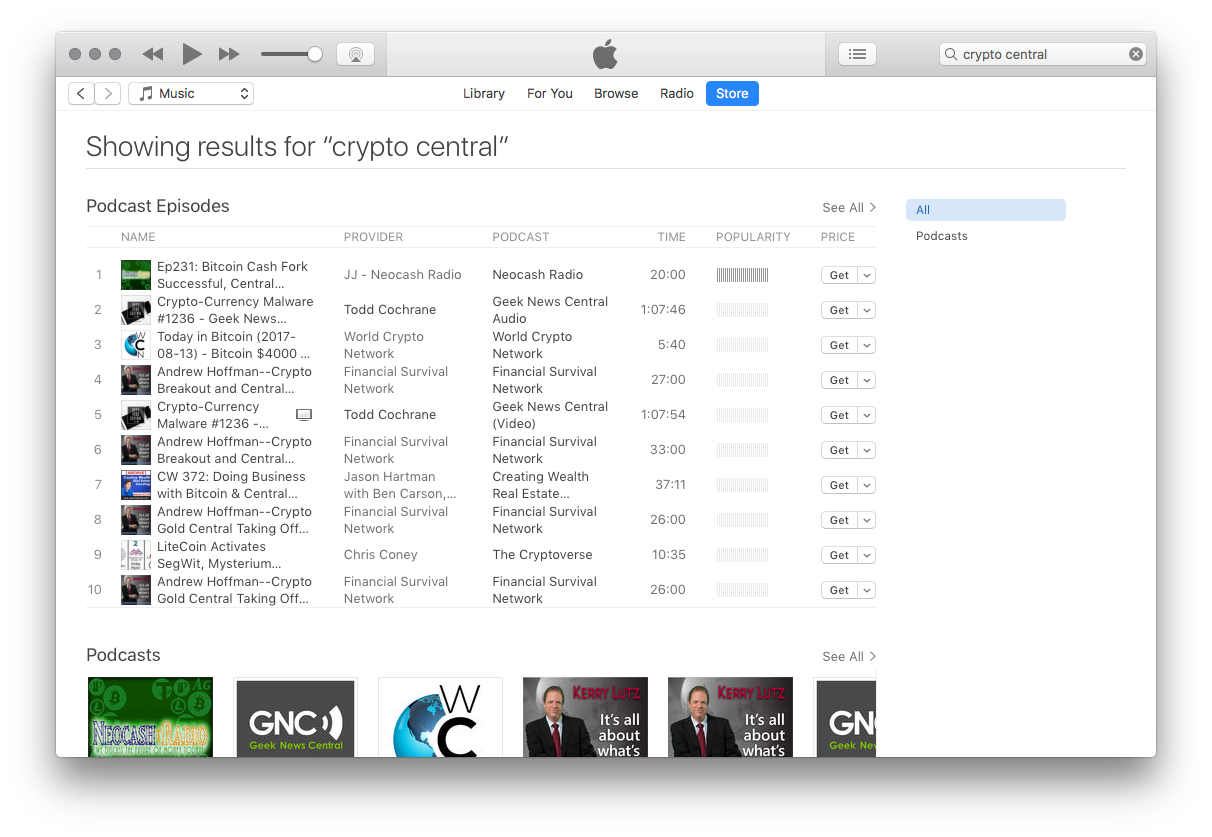Image resolution: width=1212 pixels, height=837 pixels.
Task: Switch to the Radio tab
Action: point(677,93)
